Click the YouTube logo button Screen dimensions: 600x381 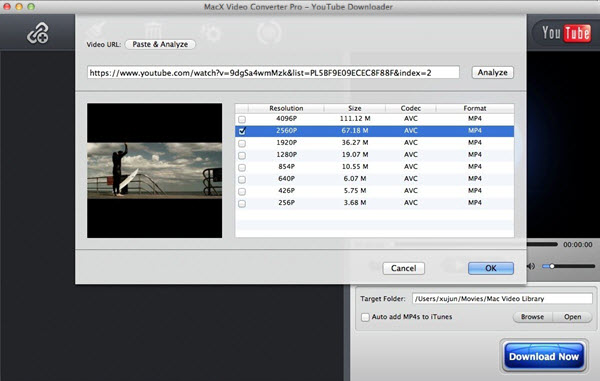(x=566, y=33)
